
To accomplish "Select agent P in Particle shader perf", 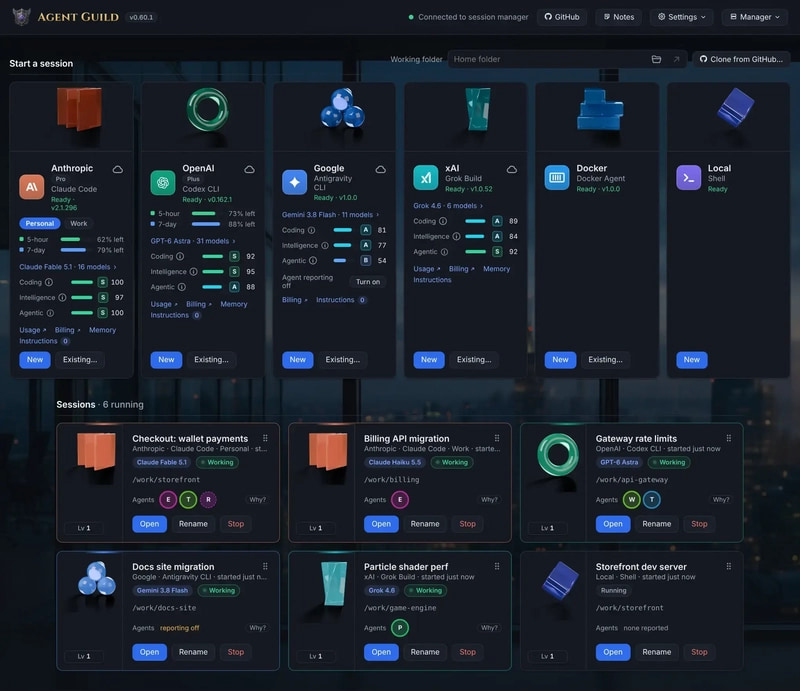I will point(400,628).
